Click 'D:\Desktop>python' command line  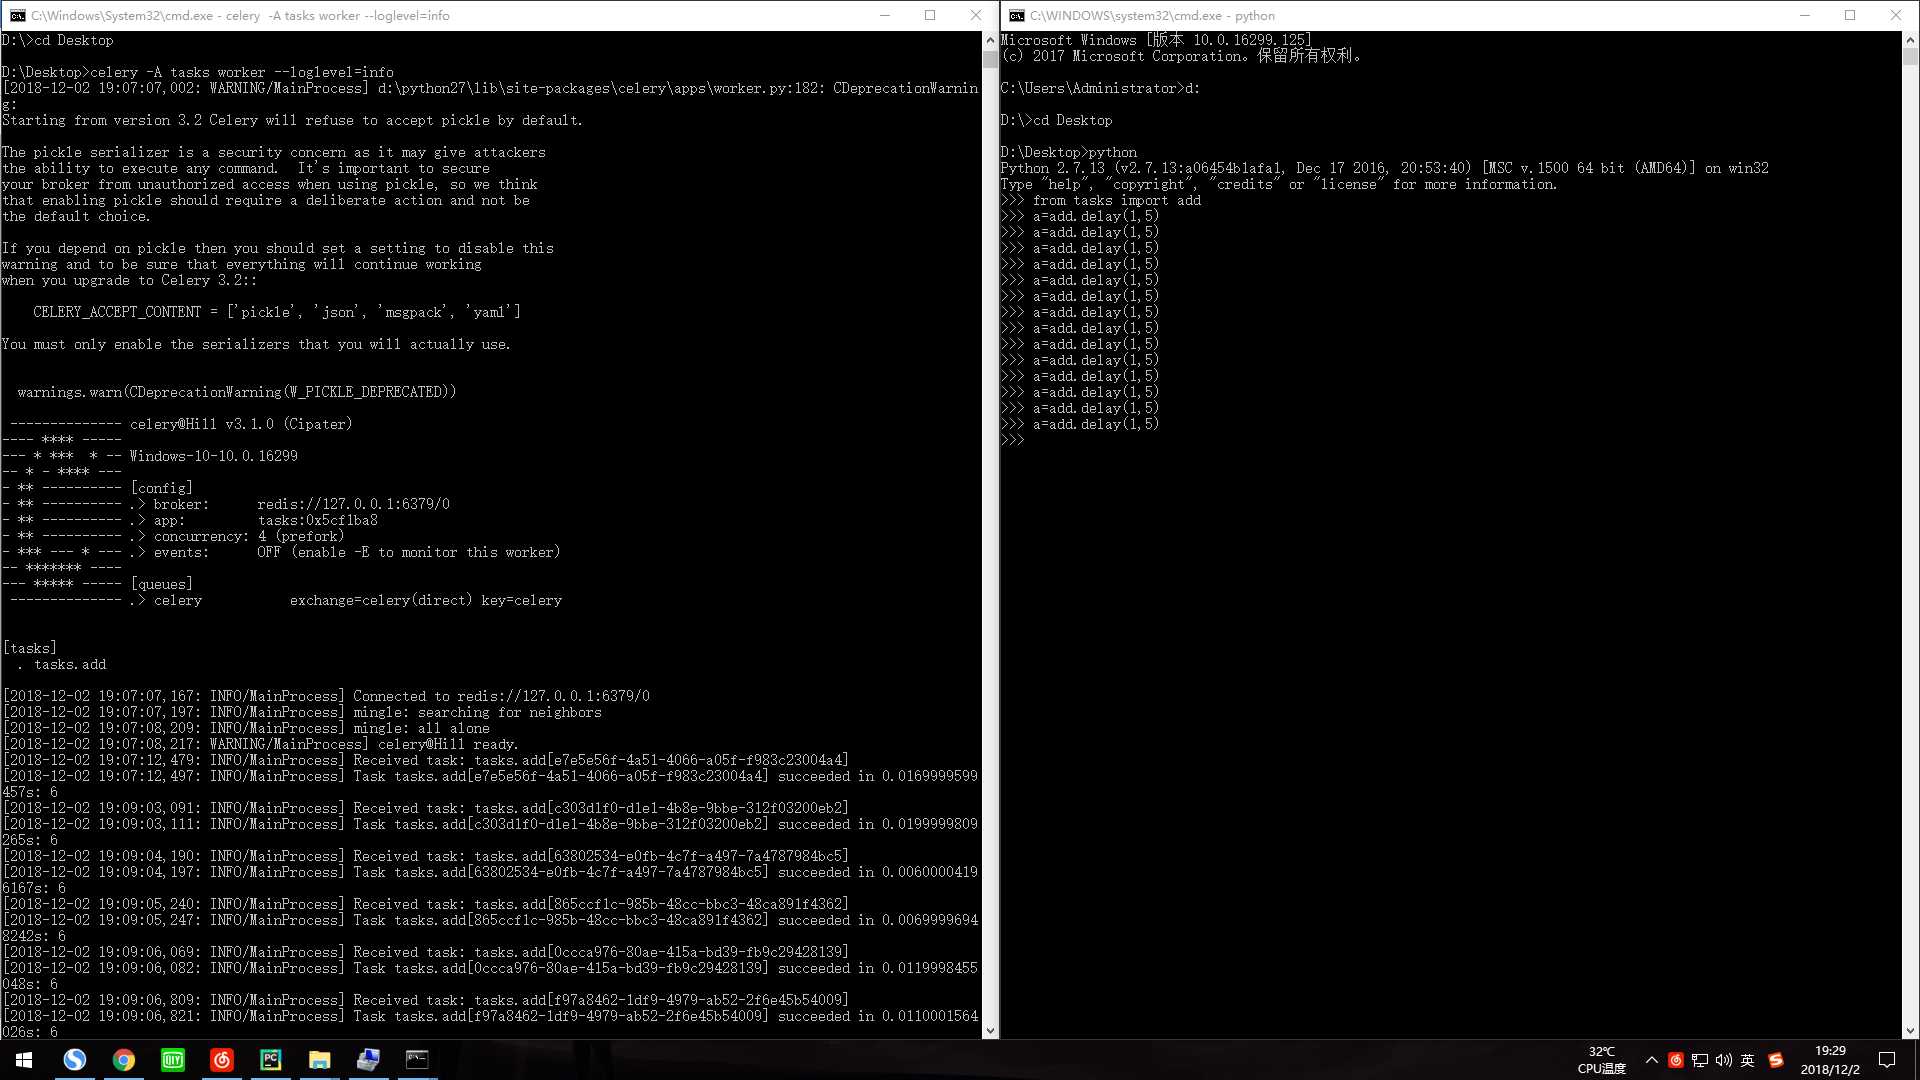[1069, 152]
